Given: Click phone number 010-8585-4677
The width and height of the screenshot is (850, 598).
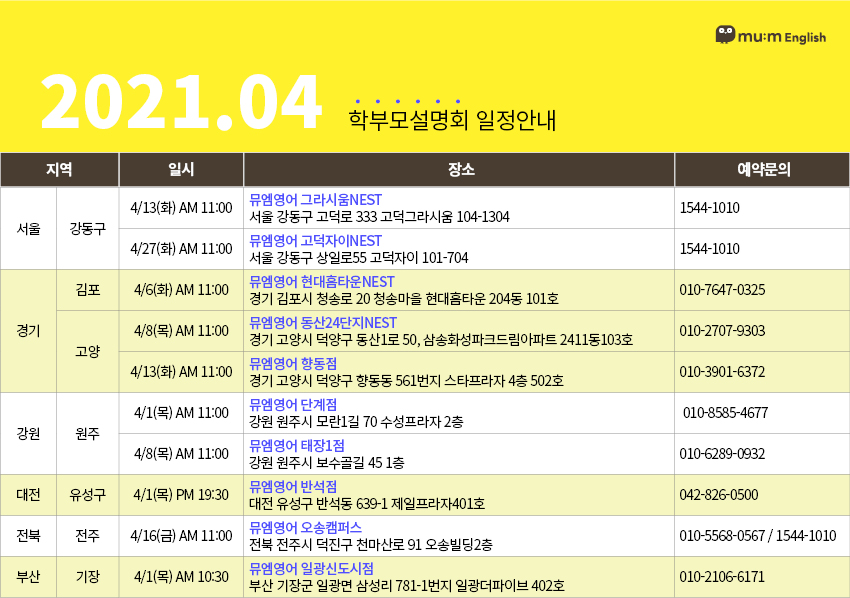Looking at the screenshot, I should coord(725,413).
